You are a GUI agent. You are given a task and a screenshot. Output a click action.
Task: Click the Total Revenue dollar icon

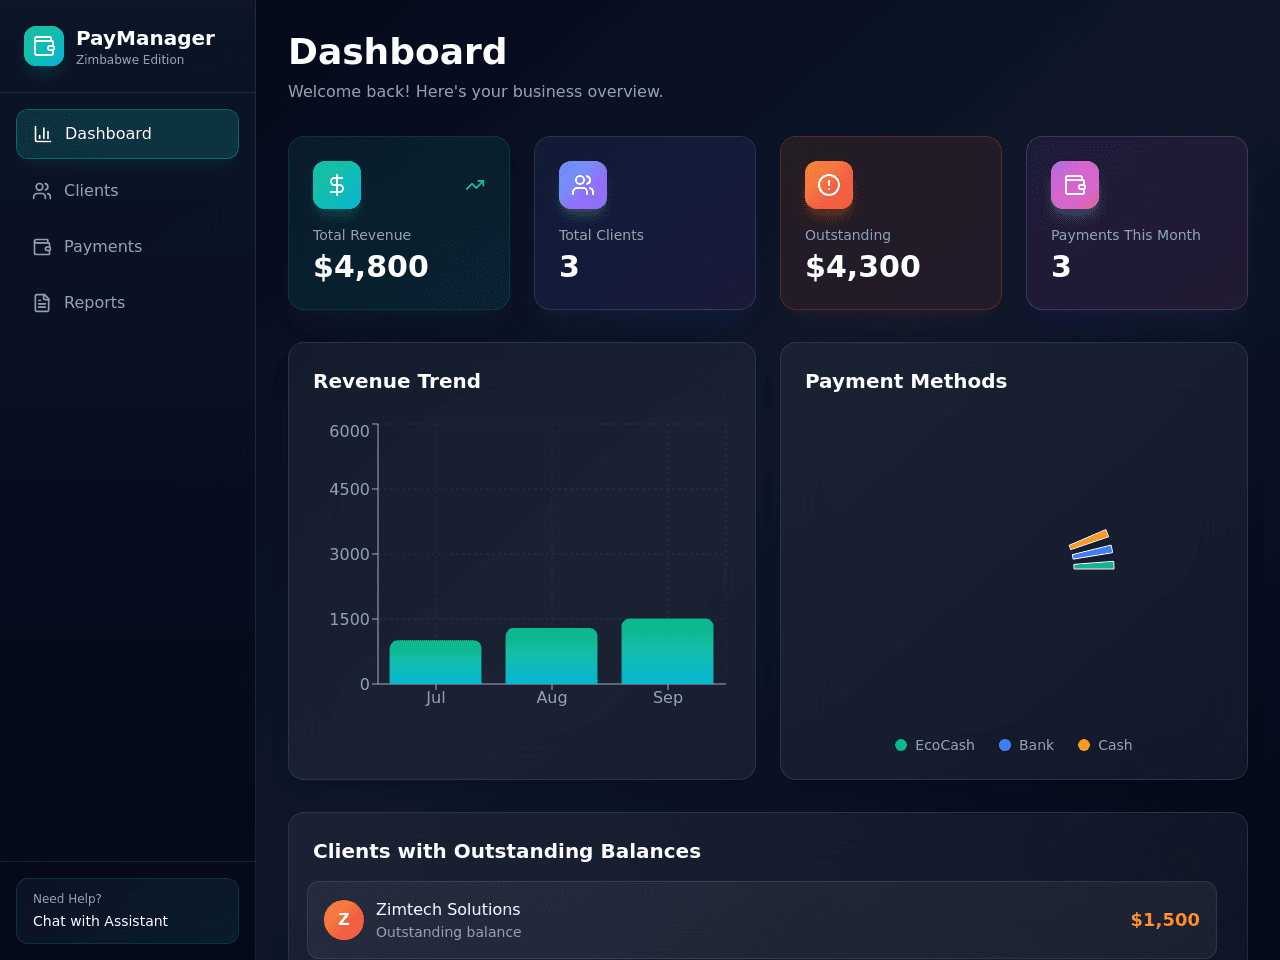(337, 185)
